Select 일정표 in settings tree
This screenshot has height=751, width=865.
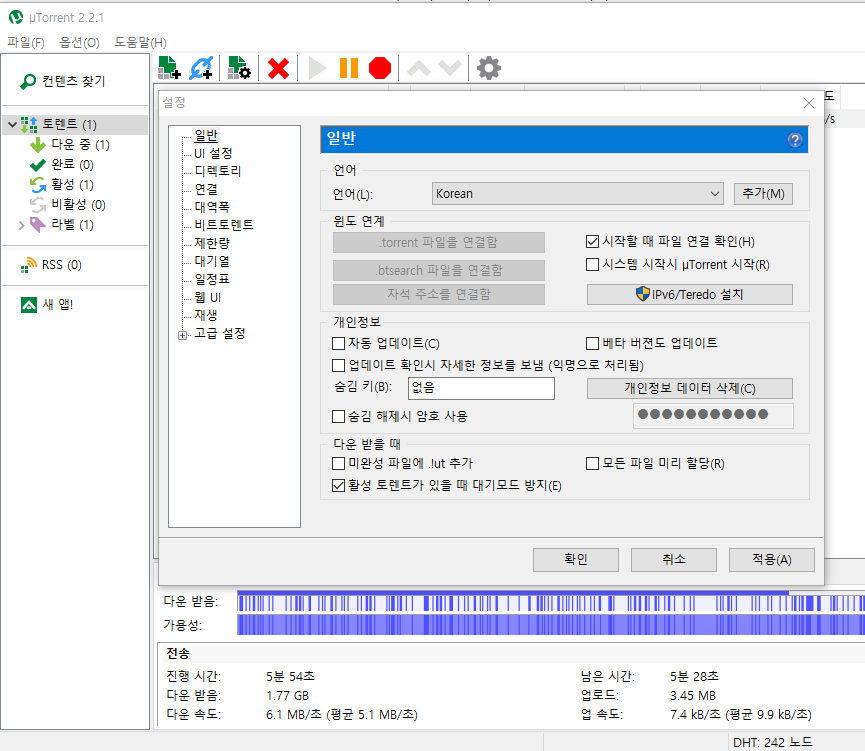click(x=212, y=279)
